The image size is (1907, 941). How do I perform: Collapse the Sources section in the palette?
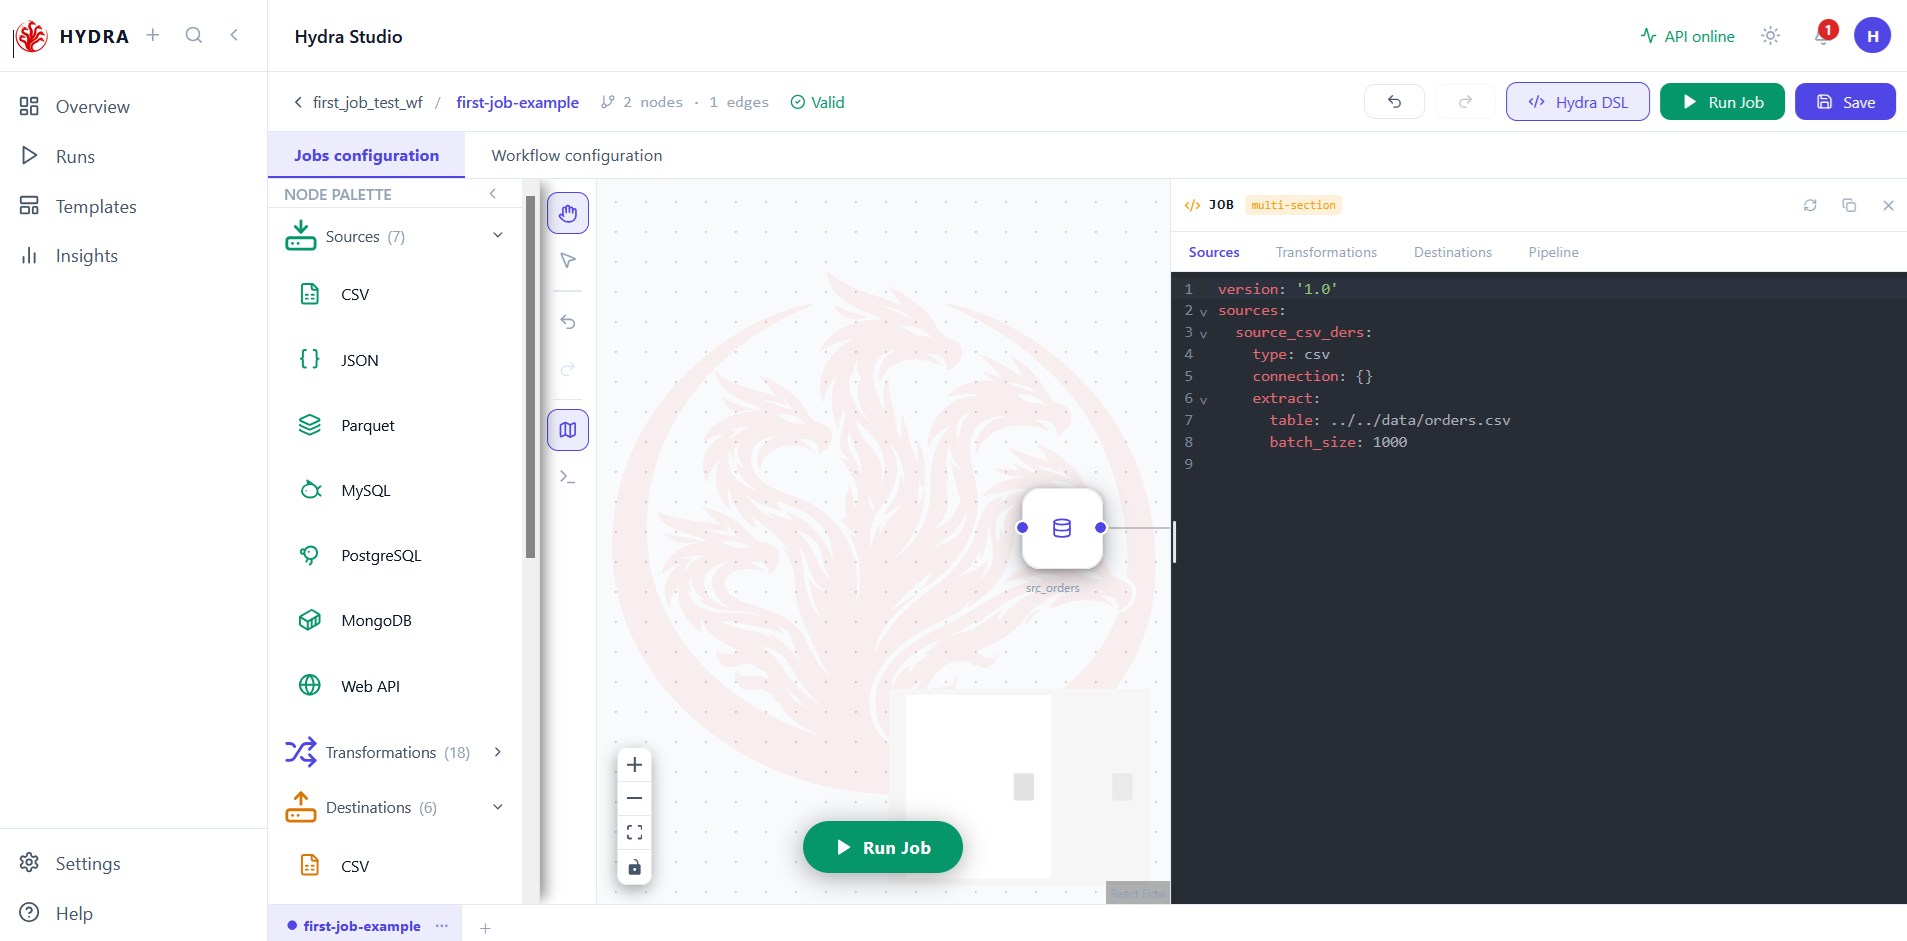[498, 236]
